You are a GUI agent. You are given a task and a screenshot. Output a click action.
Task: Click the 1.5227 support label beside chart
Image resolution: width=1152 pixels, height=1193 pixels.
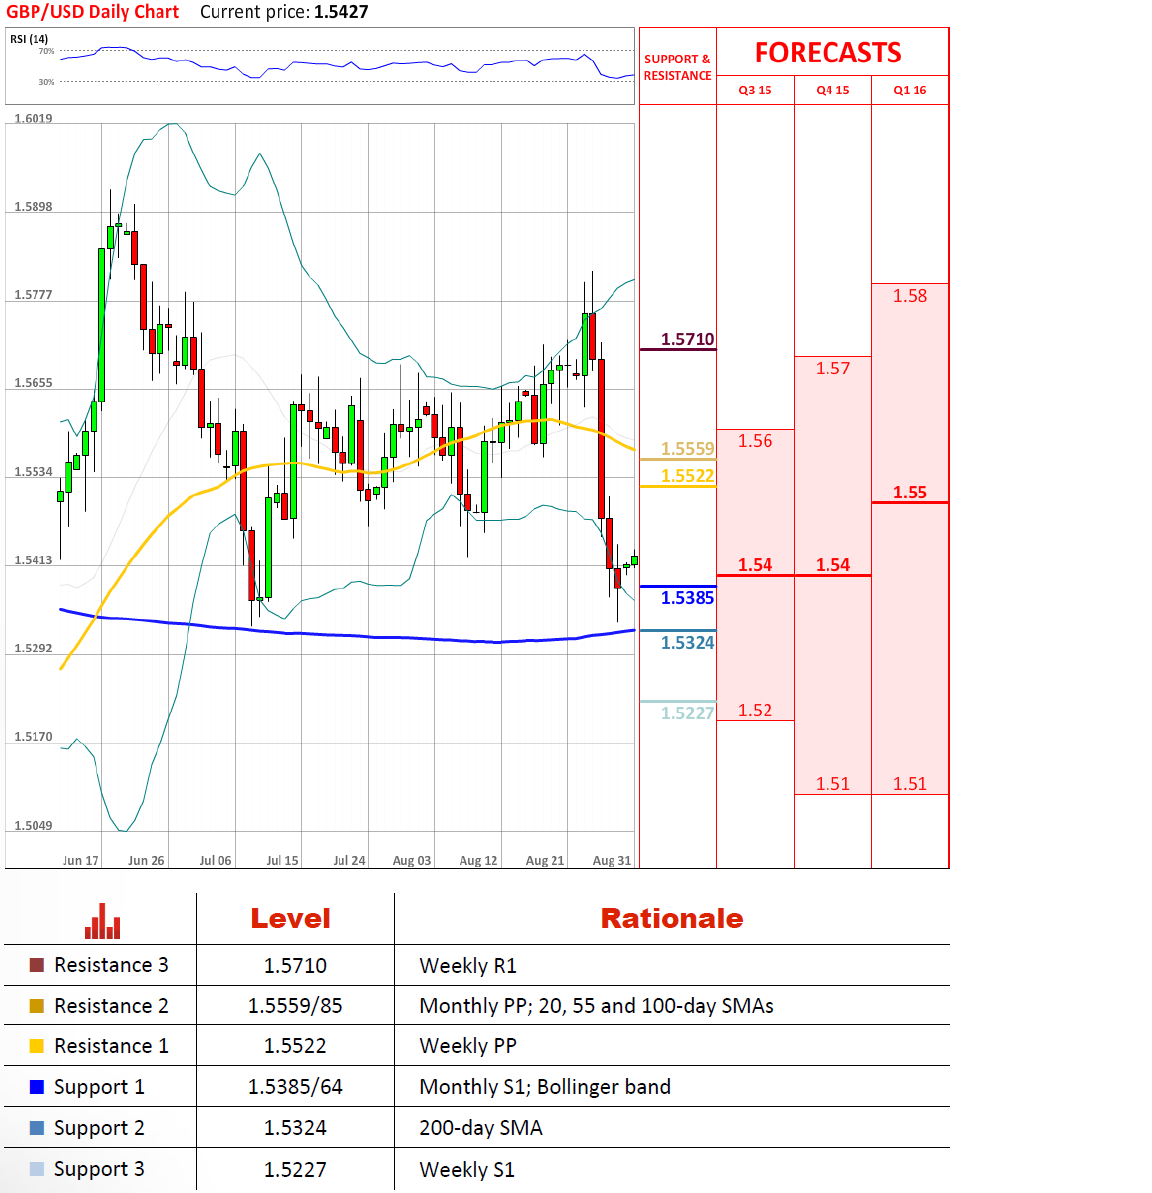687,713
